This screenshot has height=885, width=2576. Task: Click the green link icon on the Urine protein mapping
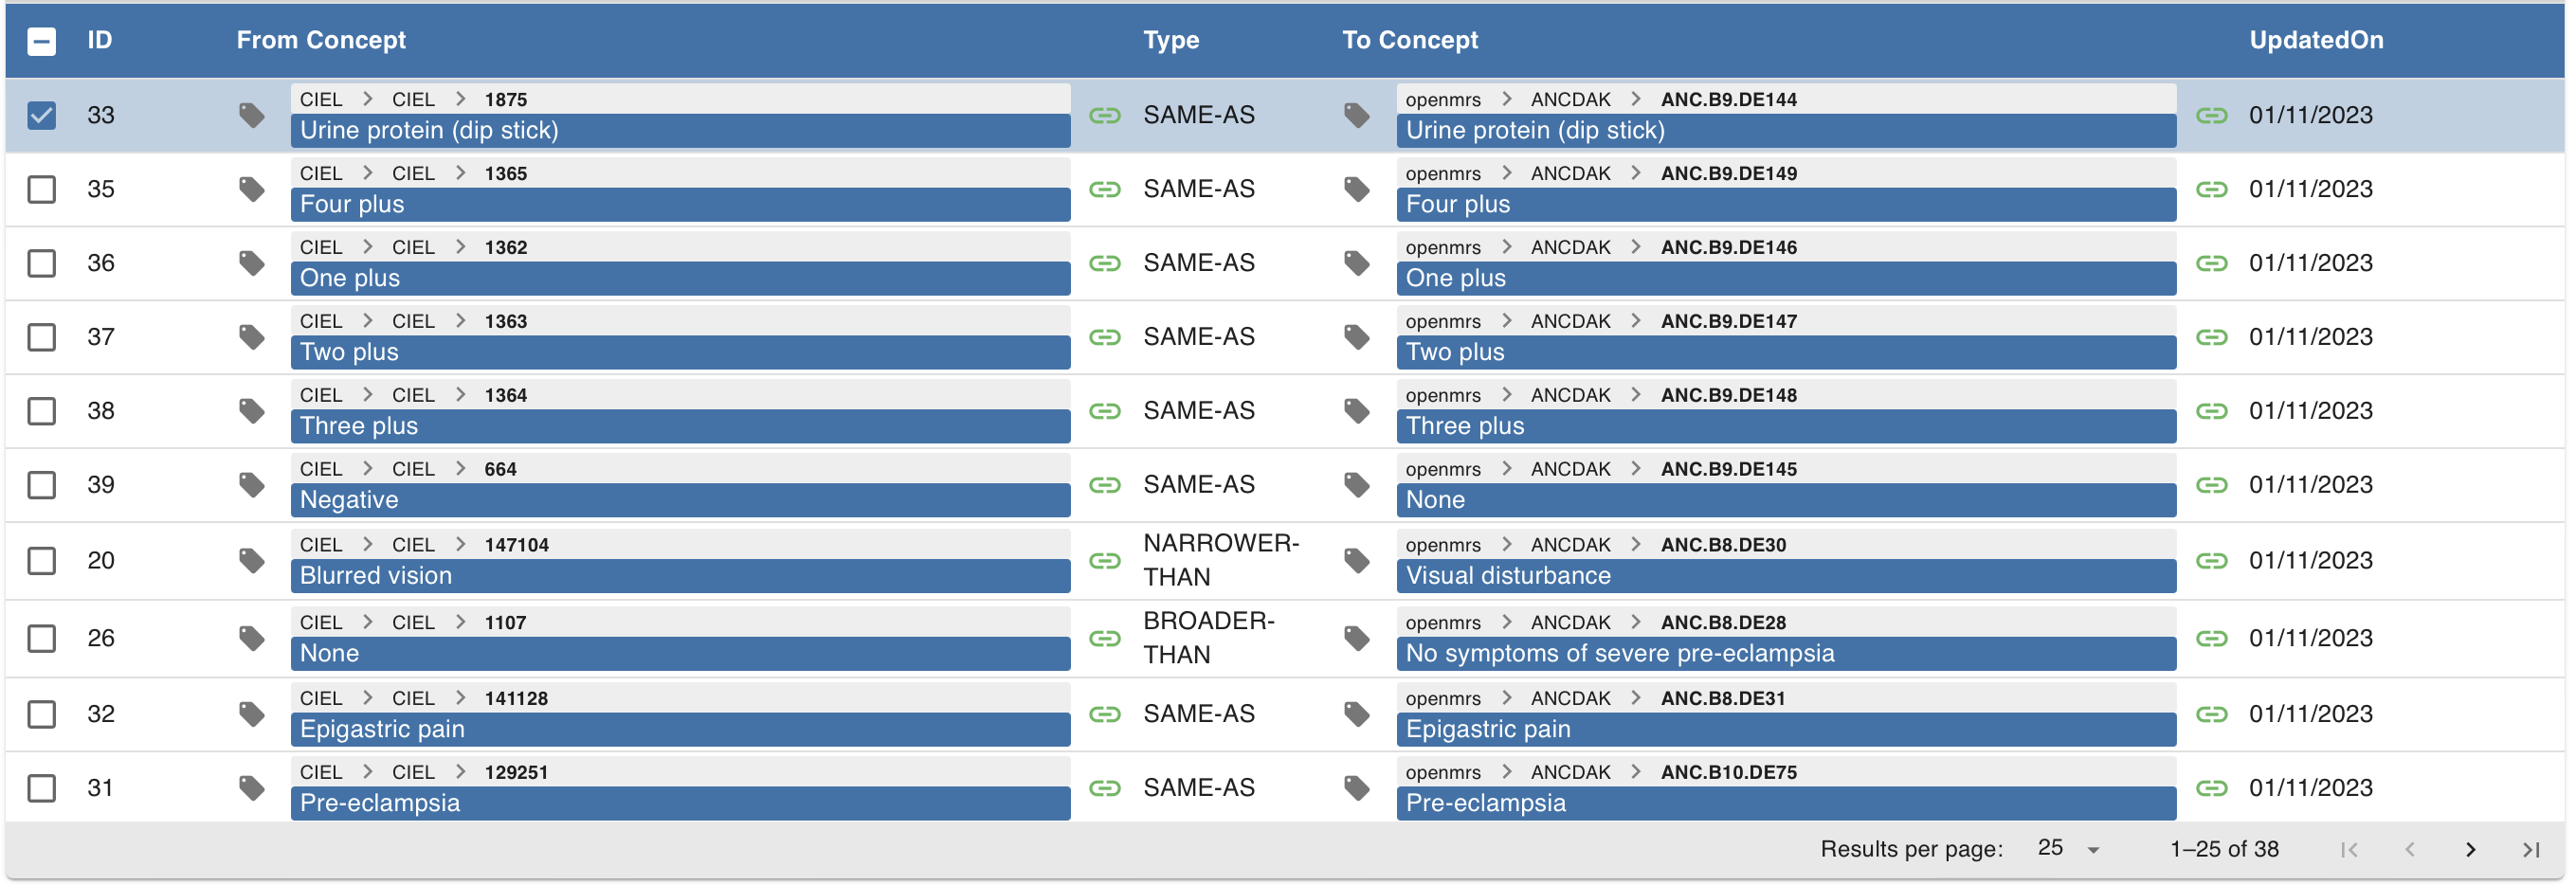[x=1104, y=115]
